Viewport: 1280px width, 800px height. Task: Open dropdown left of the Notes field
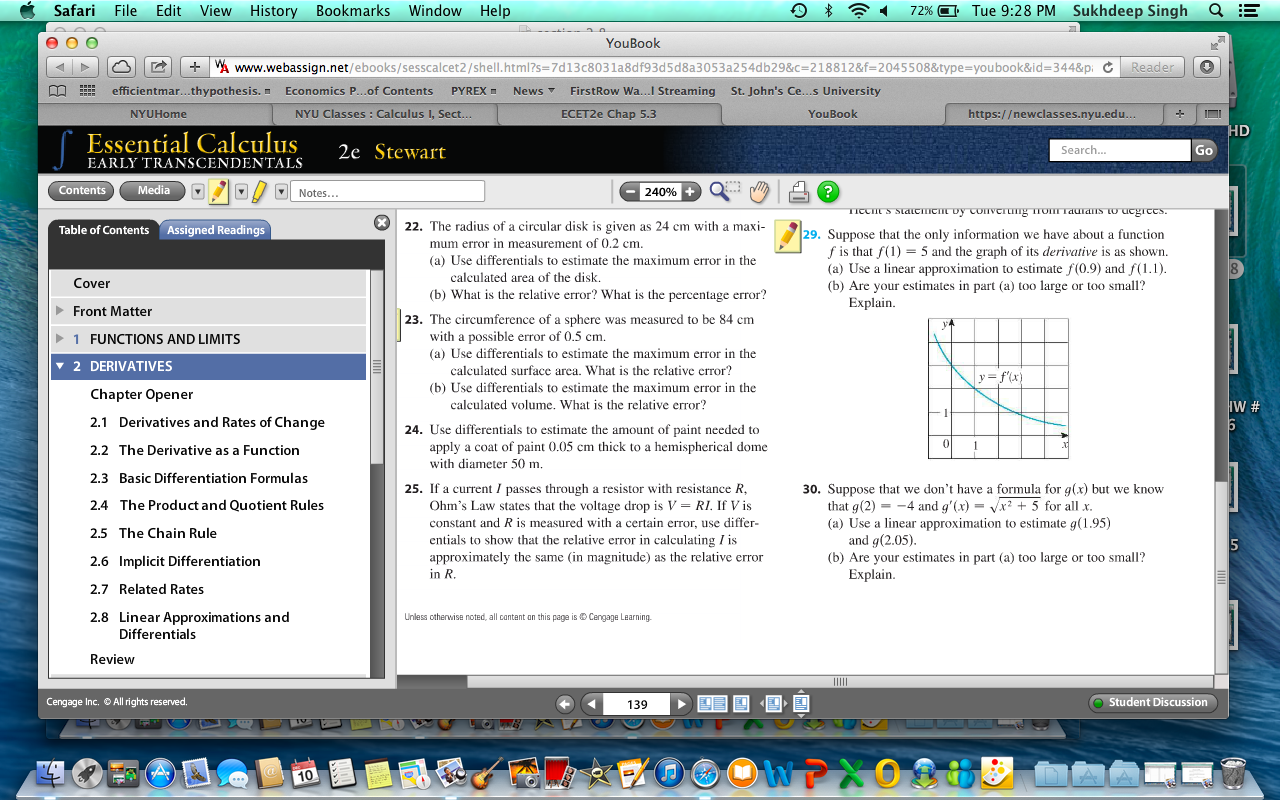[281, 191]
